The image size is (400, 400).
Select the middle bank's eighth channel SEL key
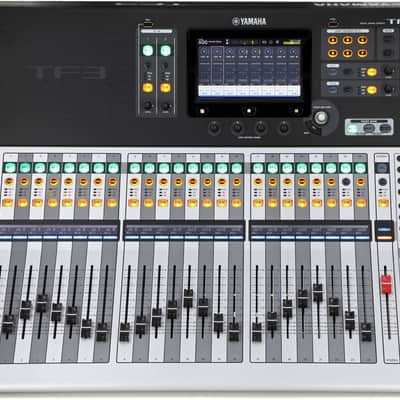click(x=237, y=168)
